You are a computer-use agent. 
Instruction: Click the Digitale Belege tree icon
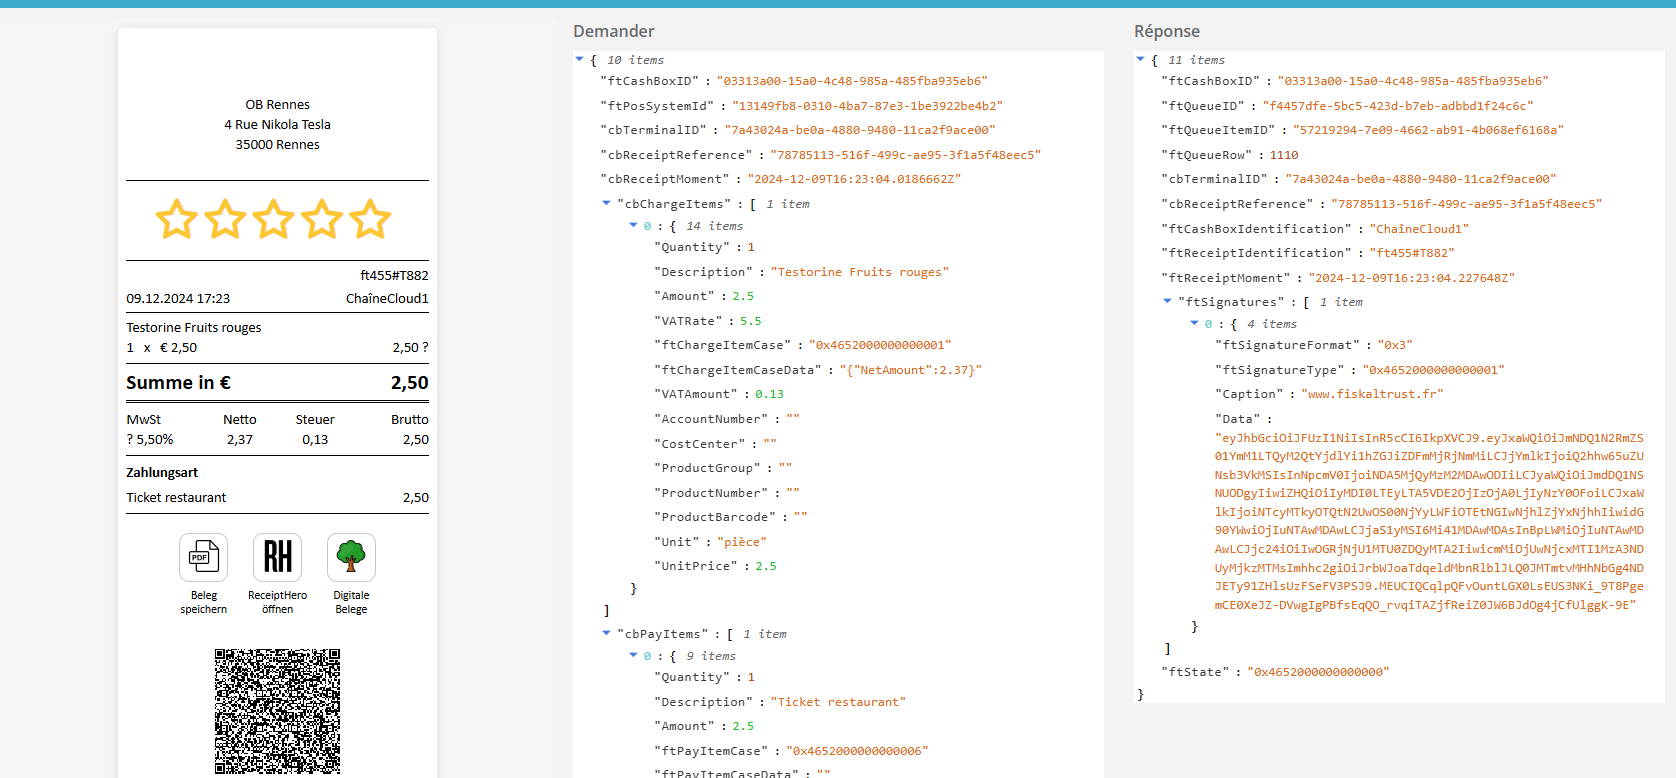[x=351, y=557]
